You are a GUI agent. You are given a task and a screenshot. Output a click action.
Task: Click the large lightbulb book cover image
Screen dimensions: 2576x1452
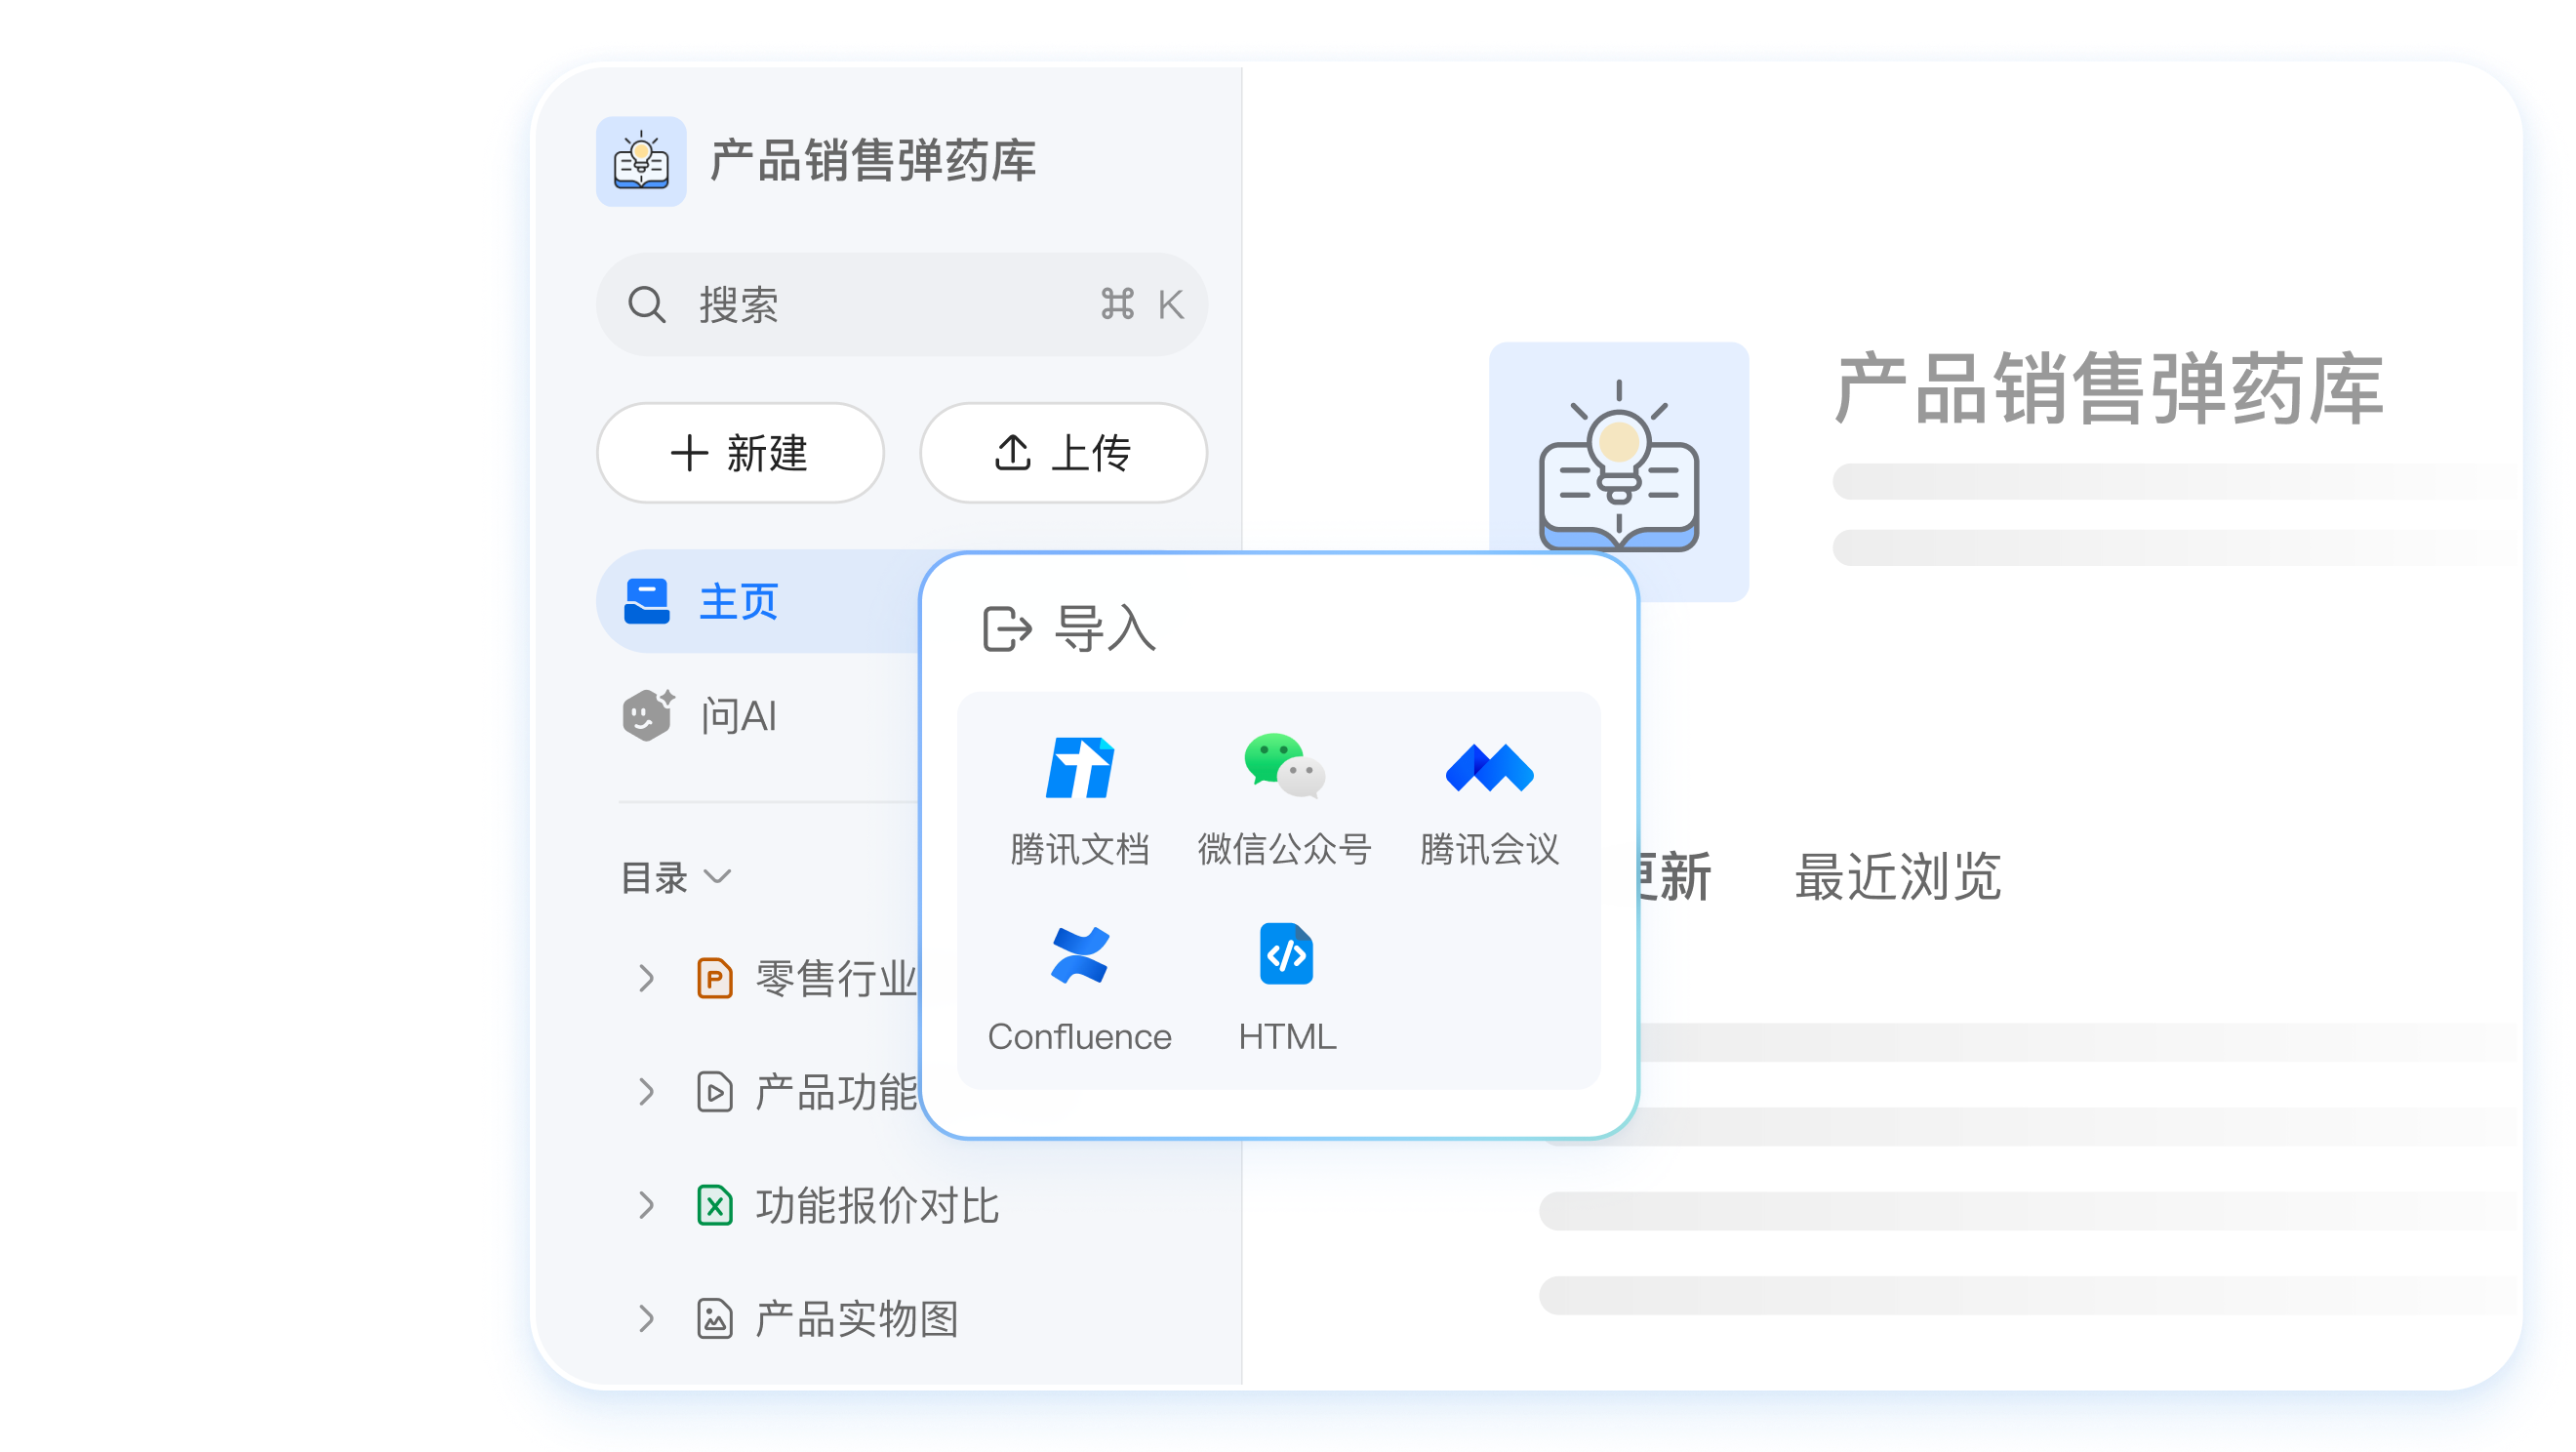click(x=1619, y=472)
